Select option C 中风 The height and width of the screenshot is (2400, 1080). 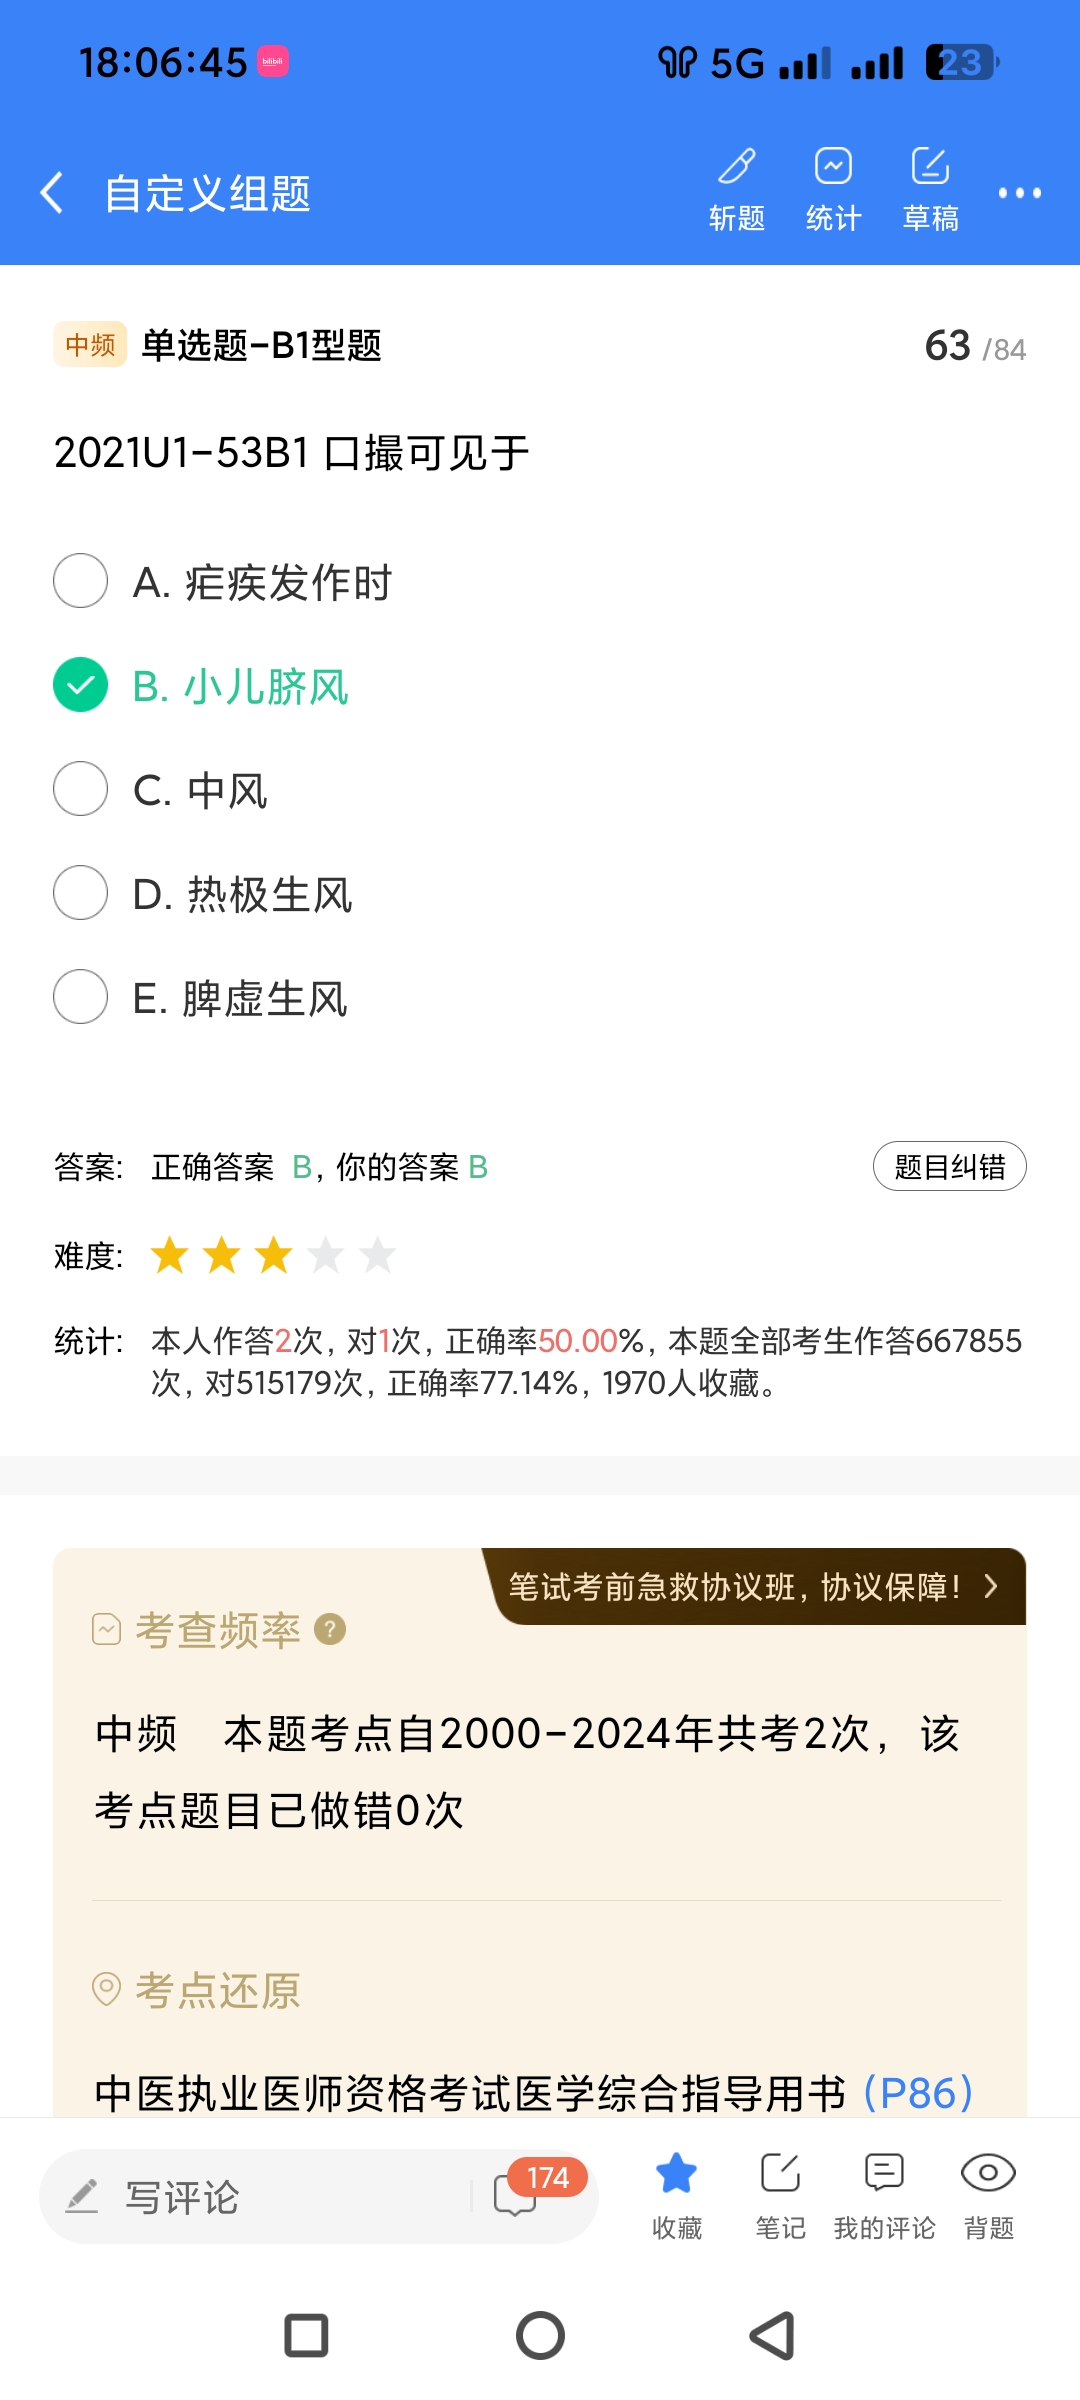(81, 789)
